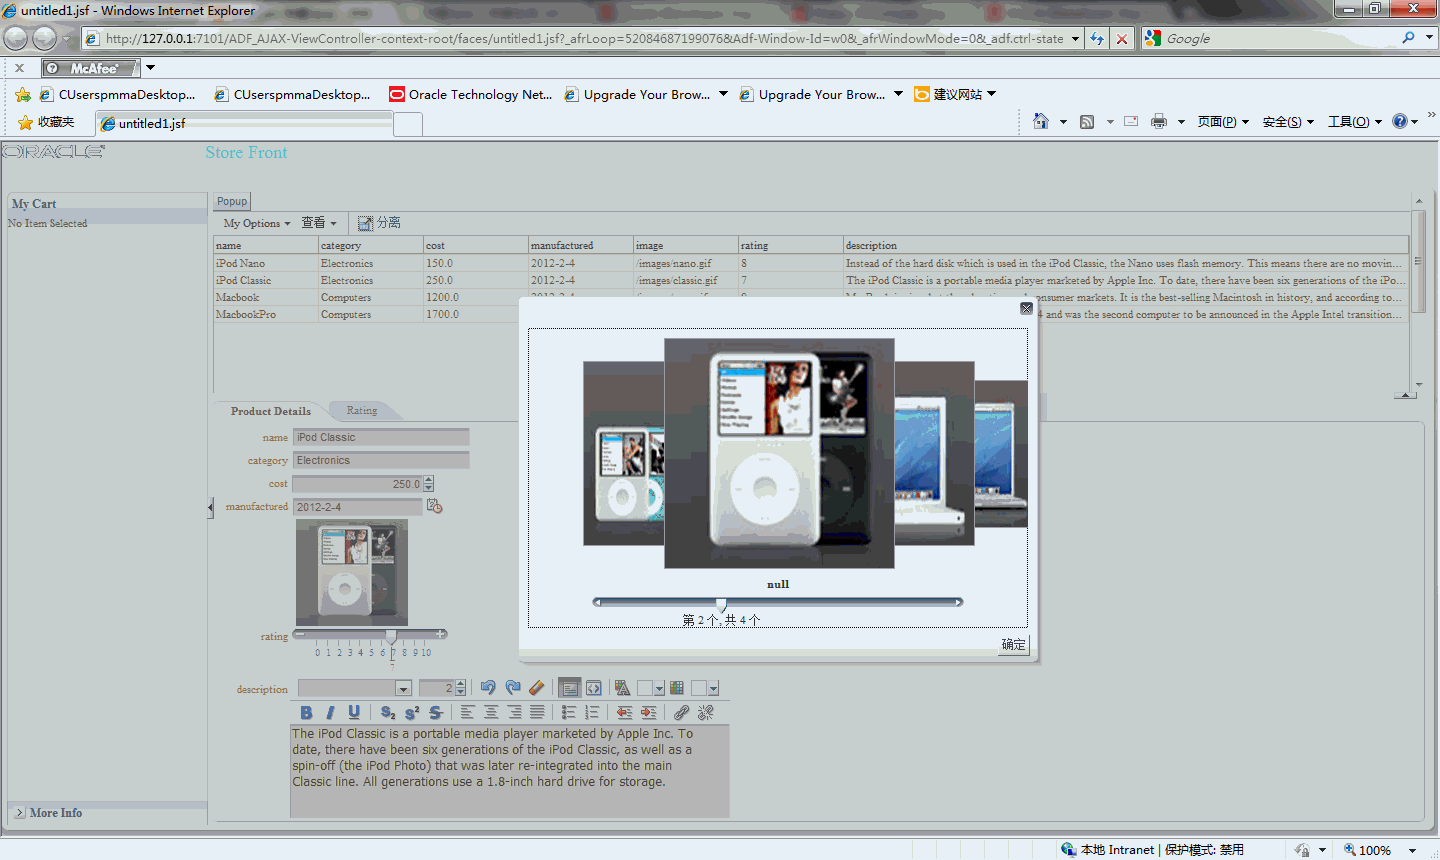Image resolution: width=1440 pixels, height=860 pixels.
Task: Toggle underline formatting in description editor
Action: 354,713
